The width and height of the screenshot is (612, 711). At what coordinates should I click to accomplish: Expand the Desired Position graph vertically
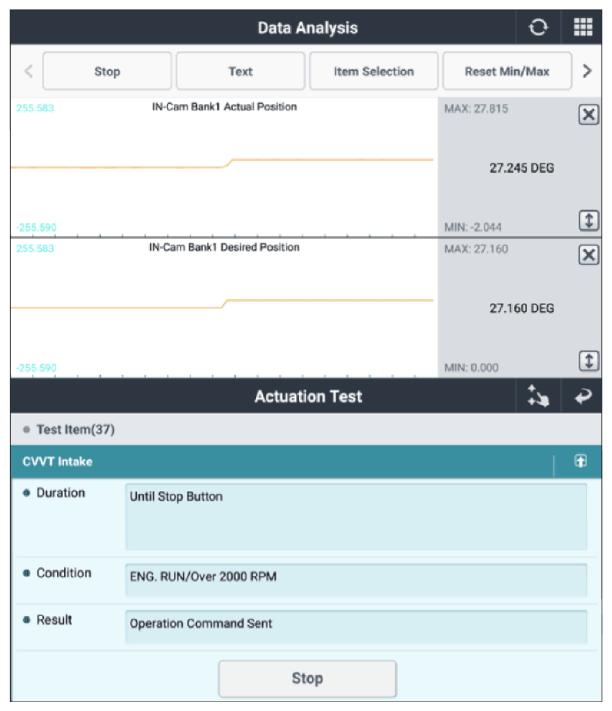click(x=588, y=361)
